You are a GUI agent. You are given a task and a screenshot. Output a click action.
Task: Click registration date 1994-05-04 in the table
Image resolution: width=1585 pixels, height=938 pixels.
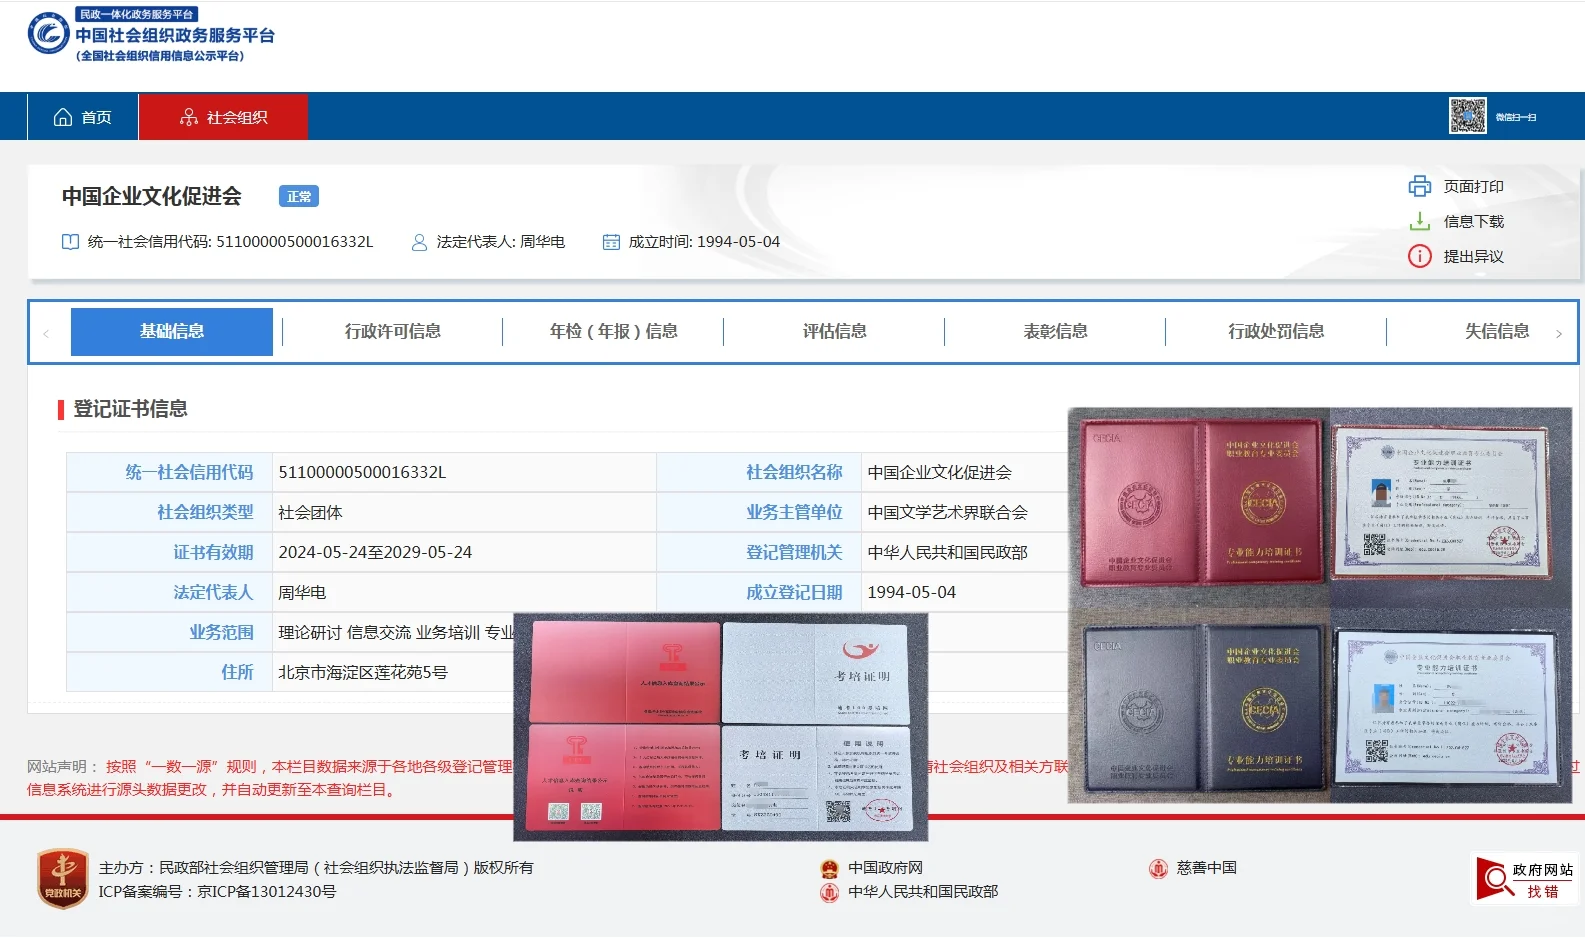911,592
